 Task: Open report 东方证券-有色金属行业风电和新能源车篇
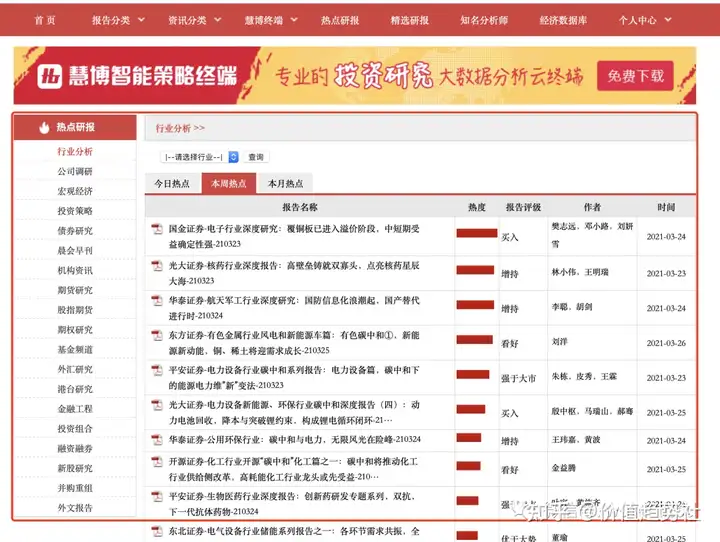coord(294,343)
